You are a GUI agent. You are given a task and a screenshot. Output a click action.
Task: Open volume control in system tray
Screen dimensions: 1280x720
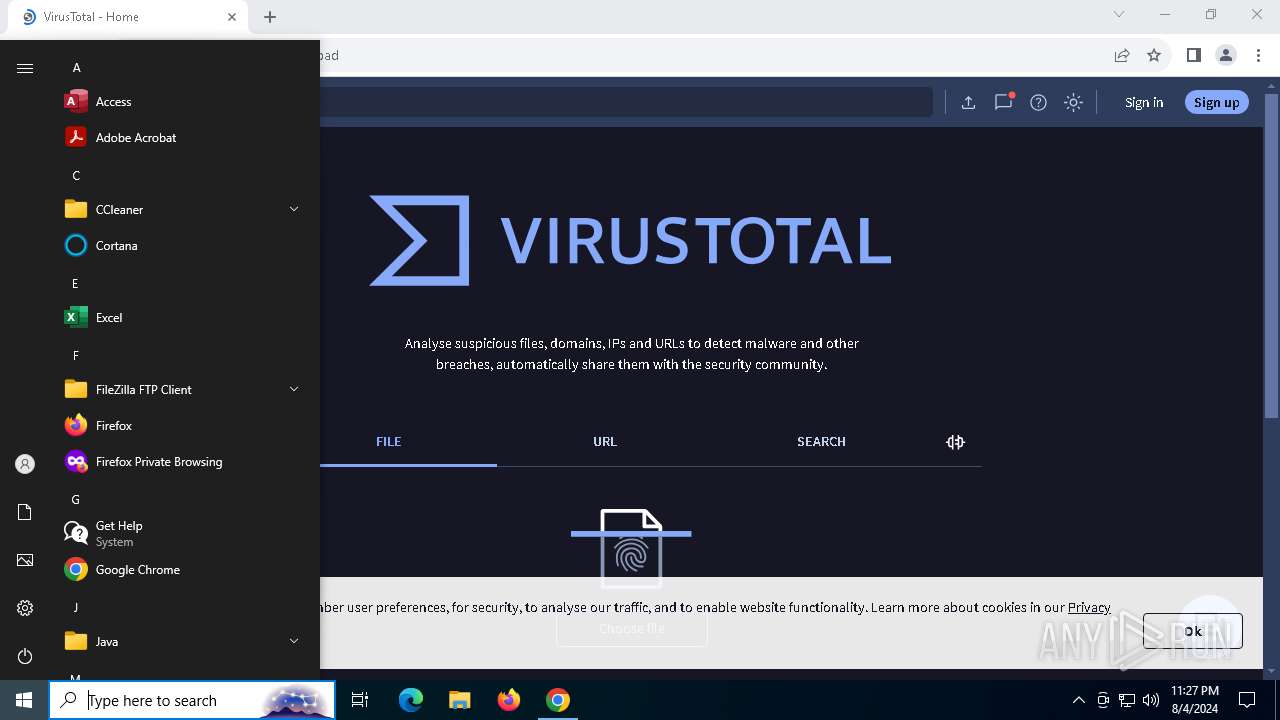coord(1151,700)
